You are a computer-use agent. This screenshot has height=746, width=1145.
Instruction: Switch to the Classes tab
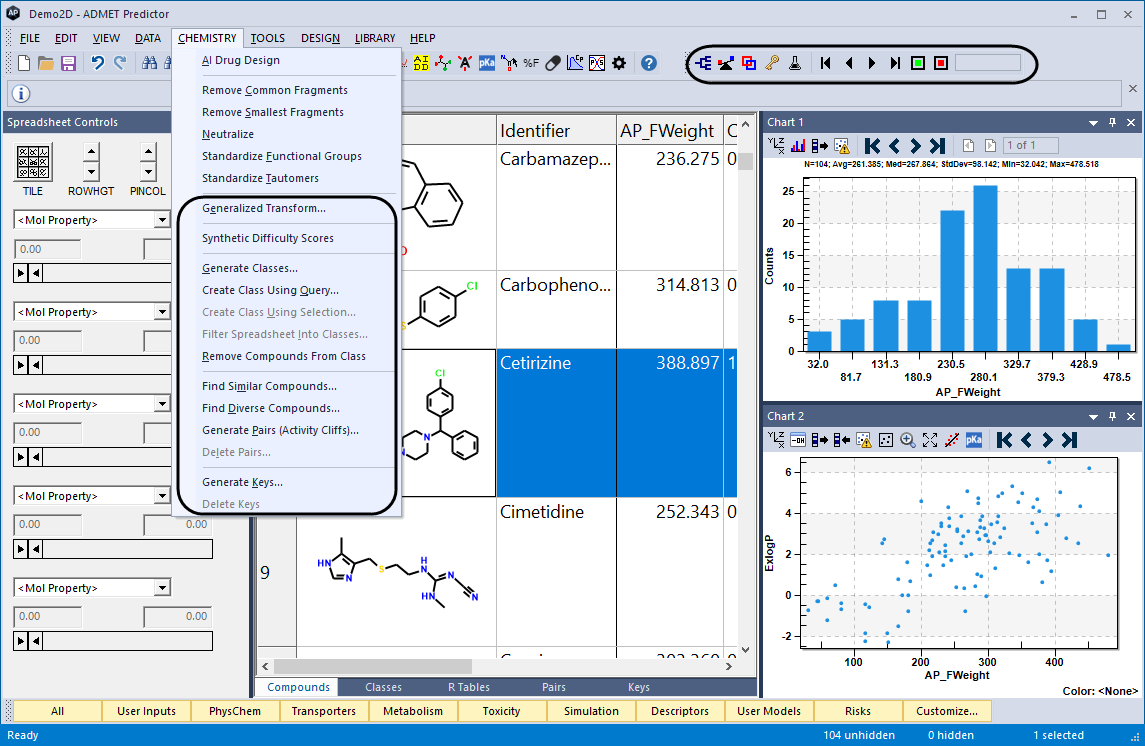(x=383, y=687)
